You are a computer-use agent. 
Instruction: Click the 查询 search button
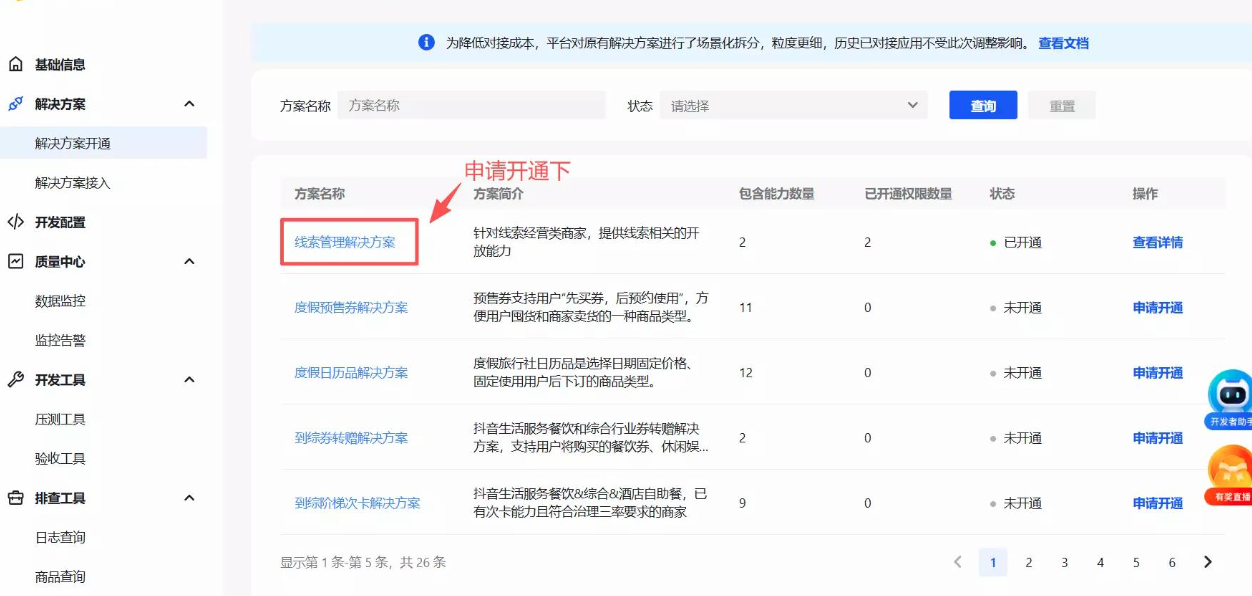(x=983, y=105)
